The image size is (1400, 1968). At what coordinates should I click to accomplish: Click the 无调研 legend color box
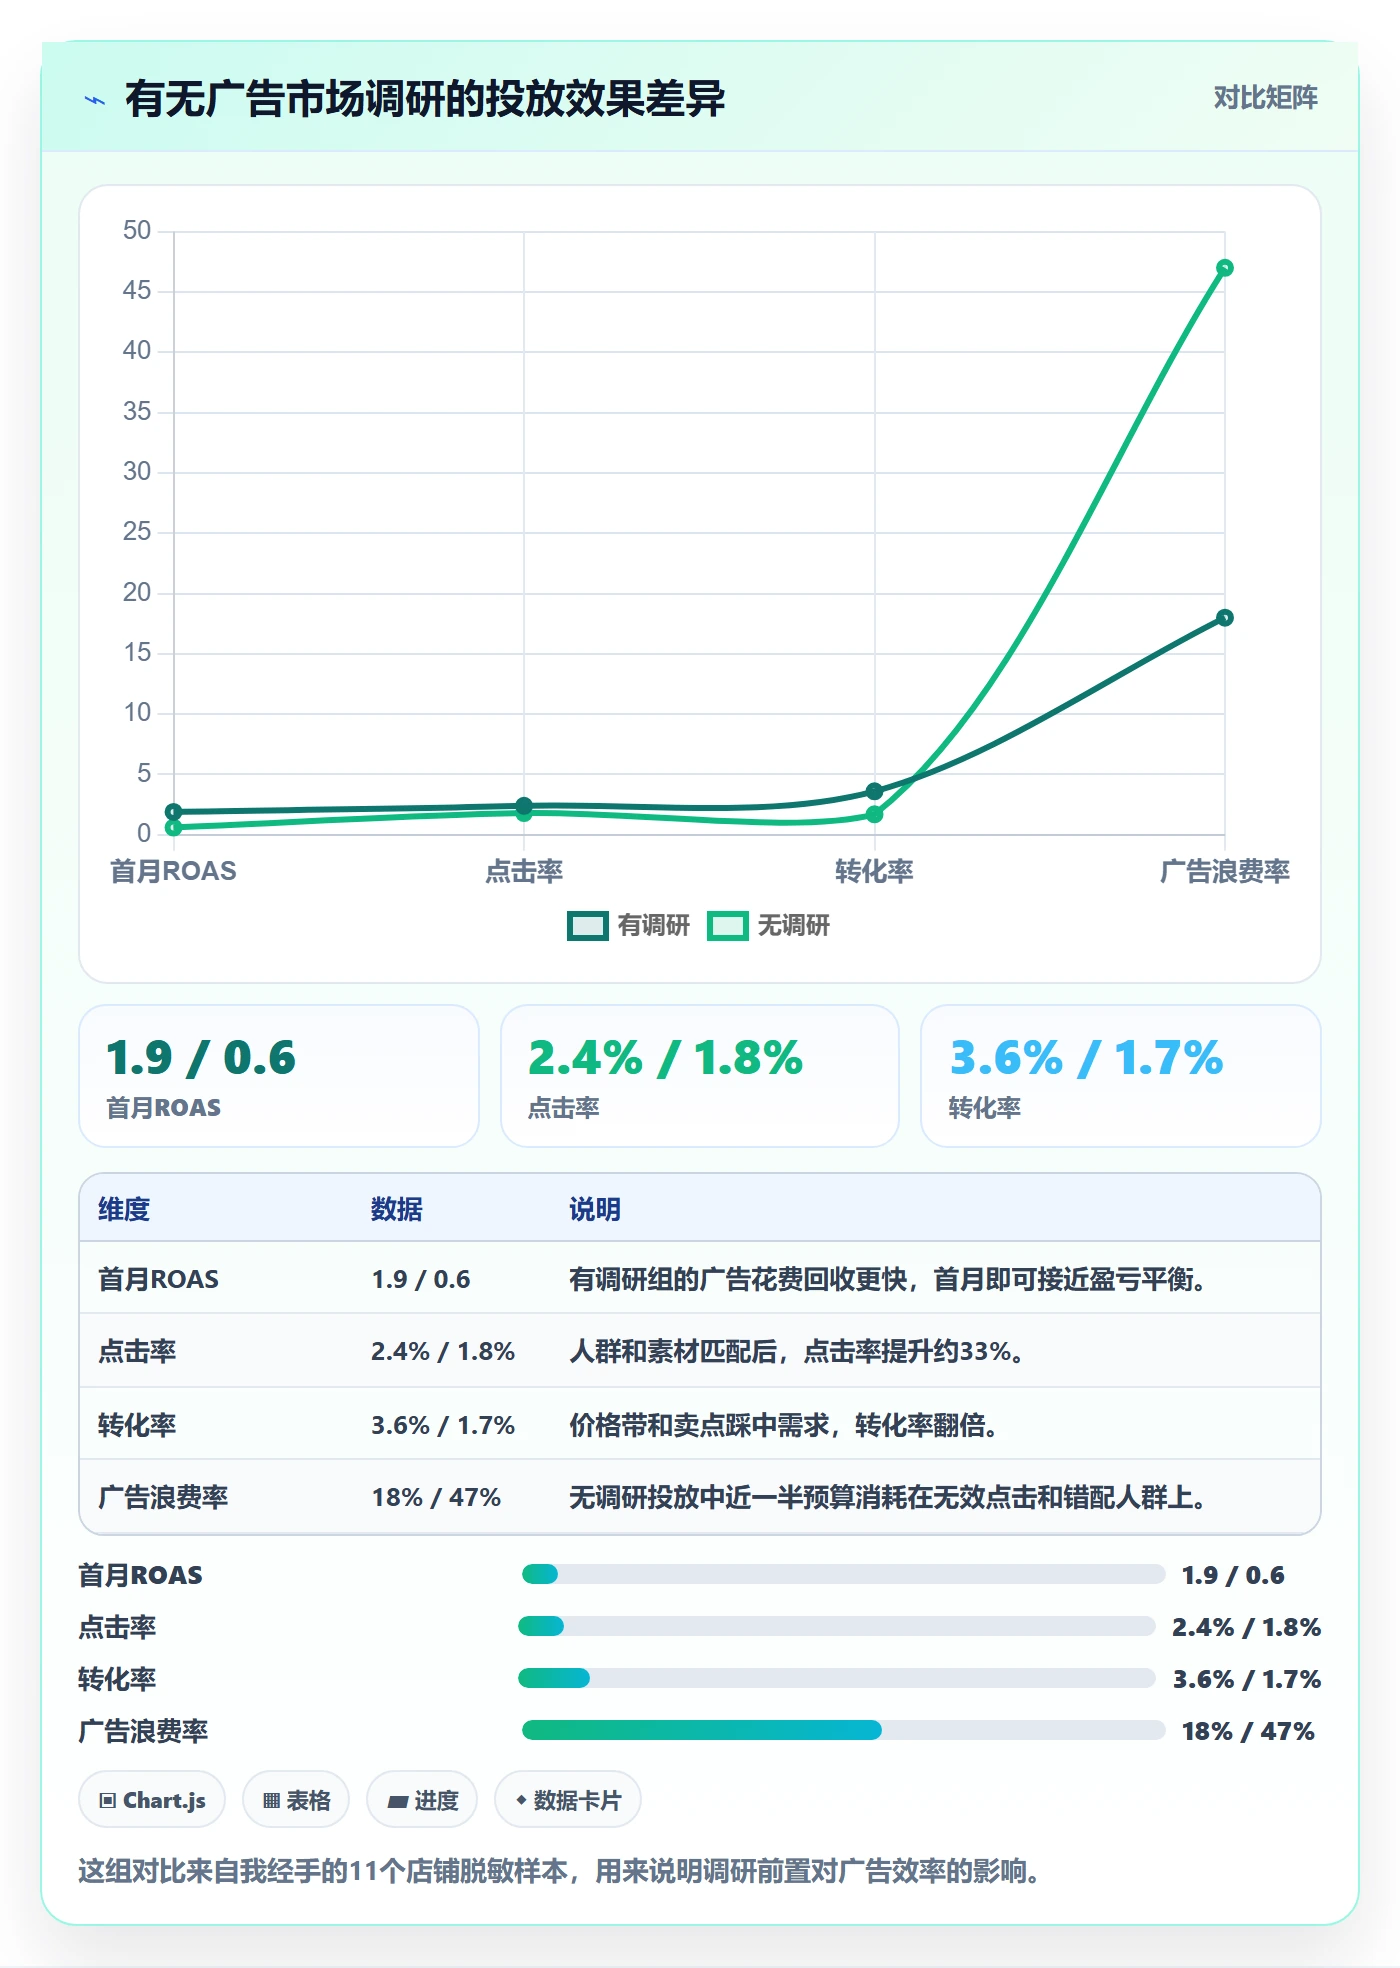tap(727, 926)
